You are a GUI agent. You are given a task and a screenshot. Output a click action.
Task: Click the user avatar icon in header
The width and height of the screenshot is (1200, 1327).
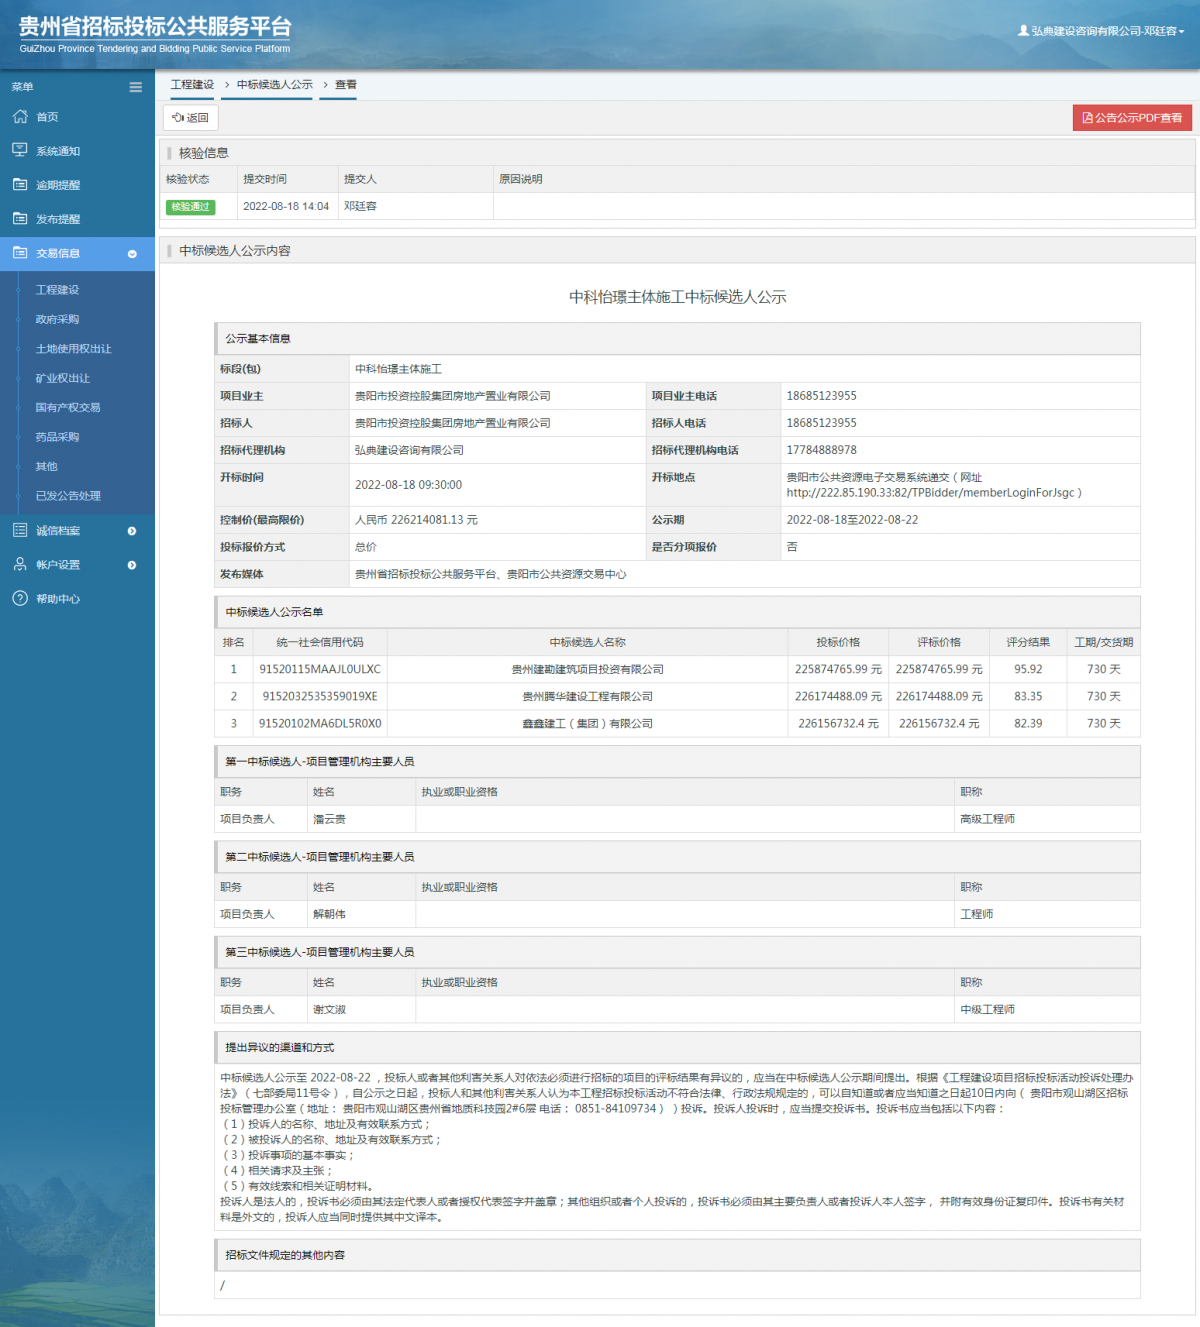[x=1023, y=31]
